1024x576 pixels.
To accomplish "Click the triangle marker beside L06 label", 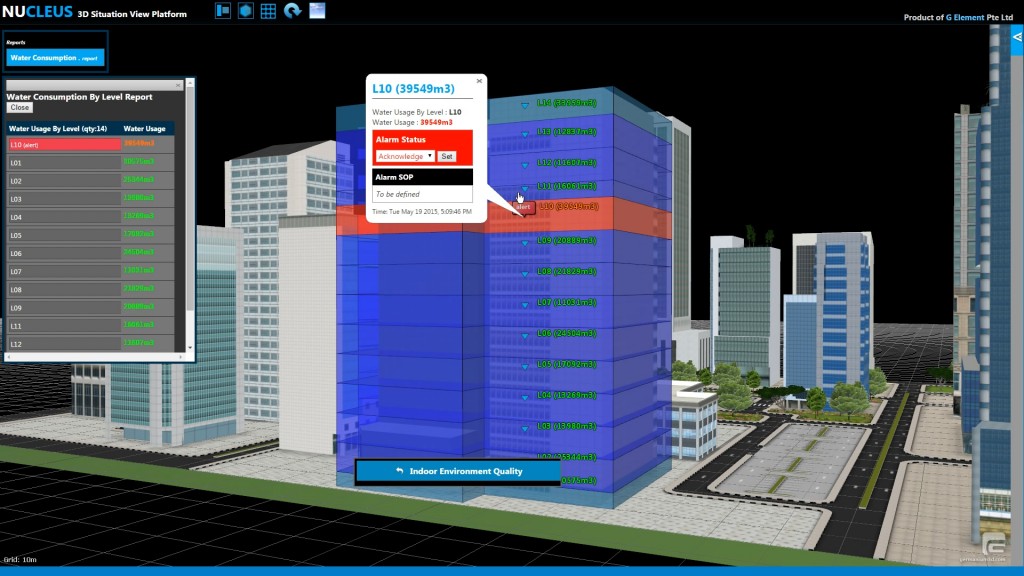I will [525, 336].
